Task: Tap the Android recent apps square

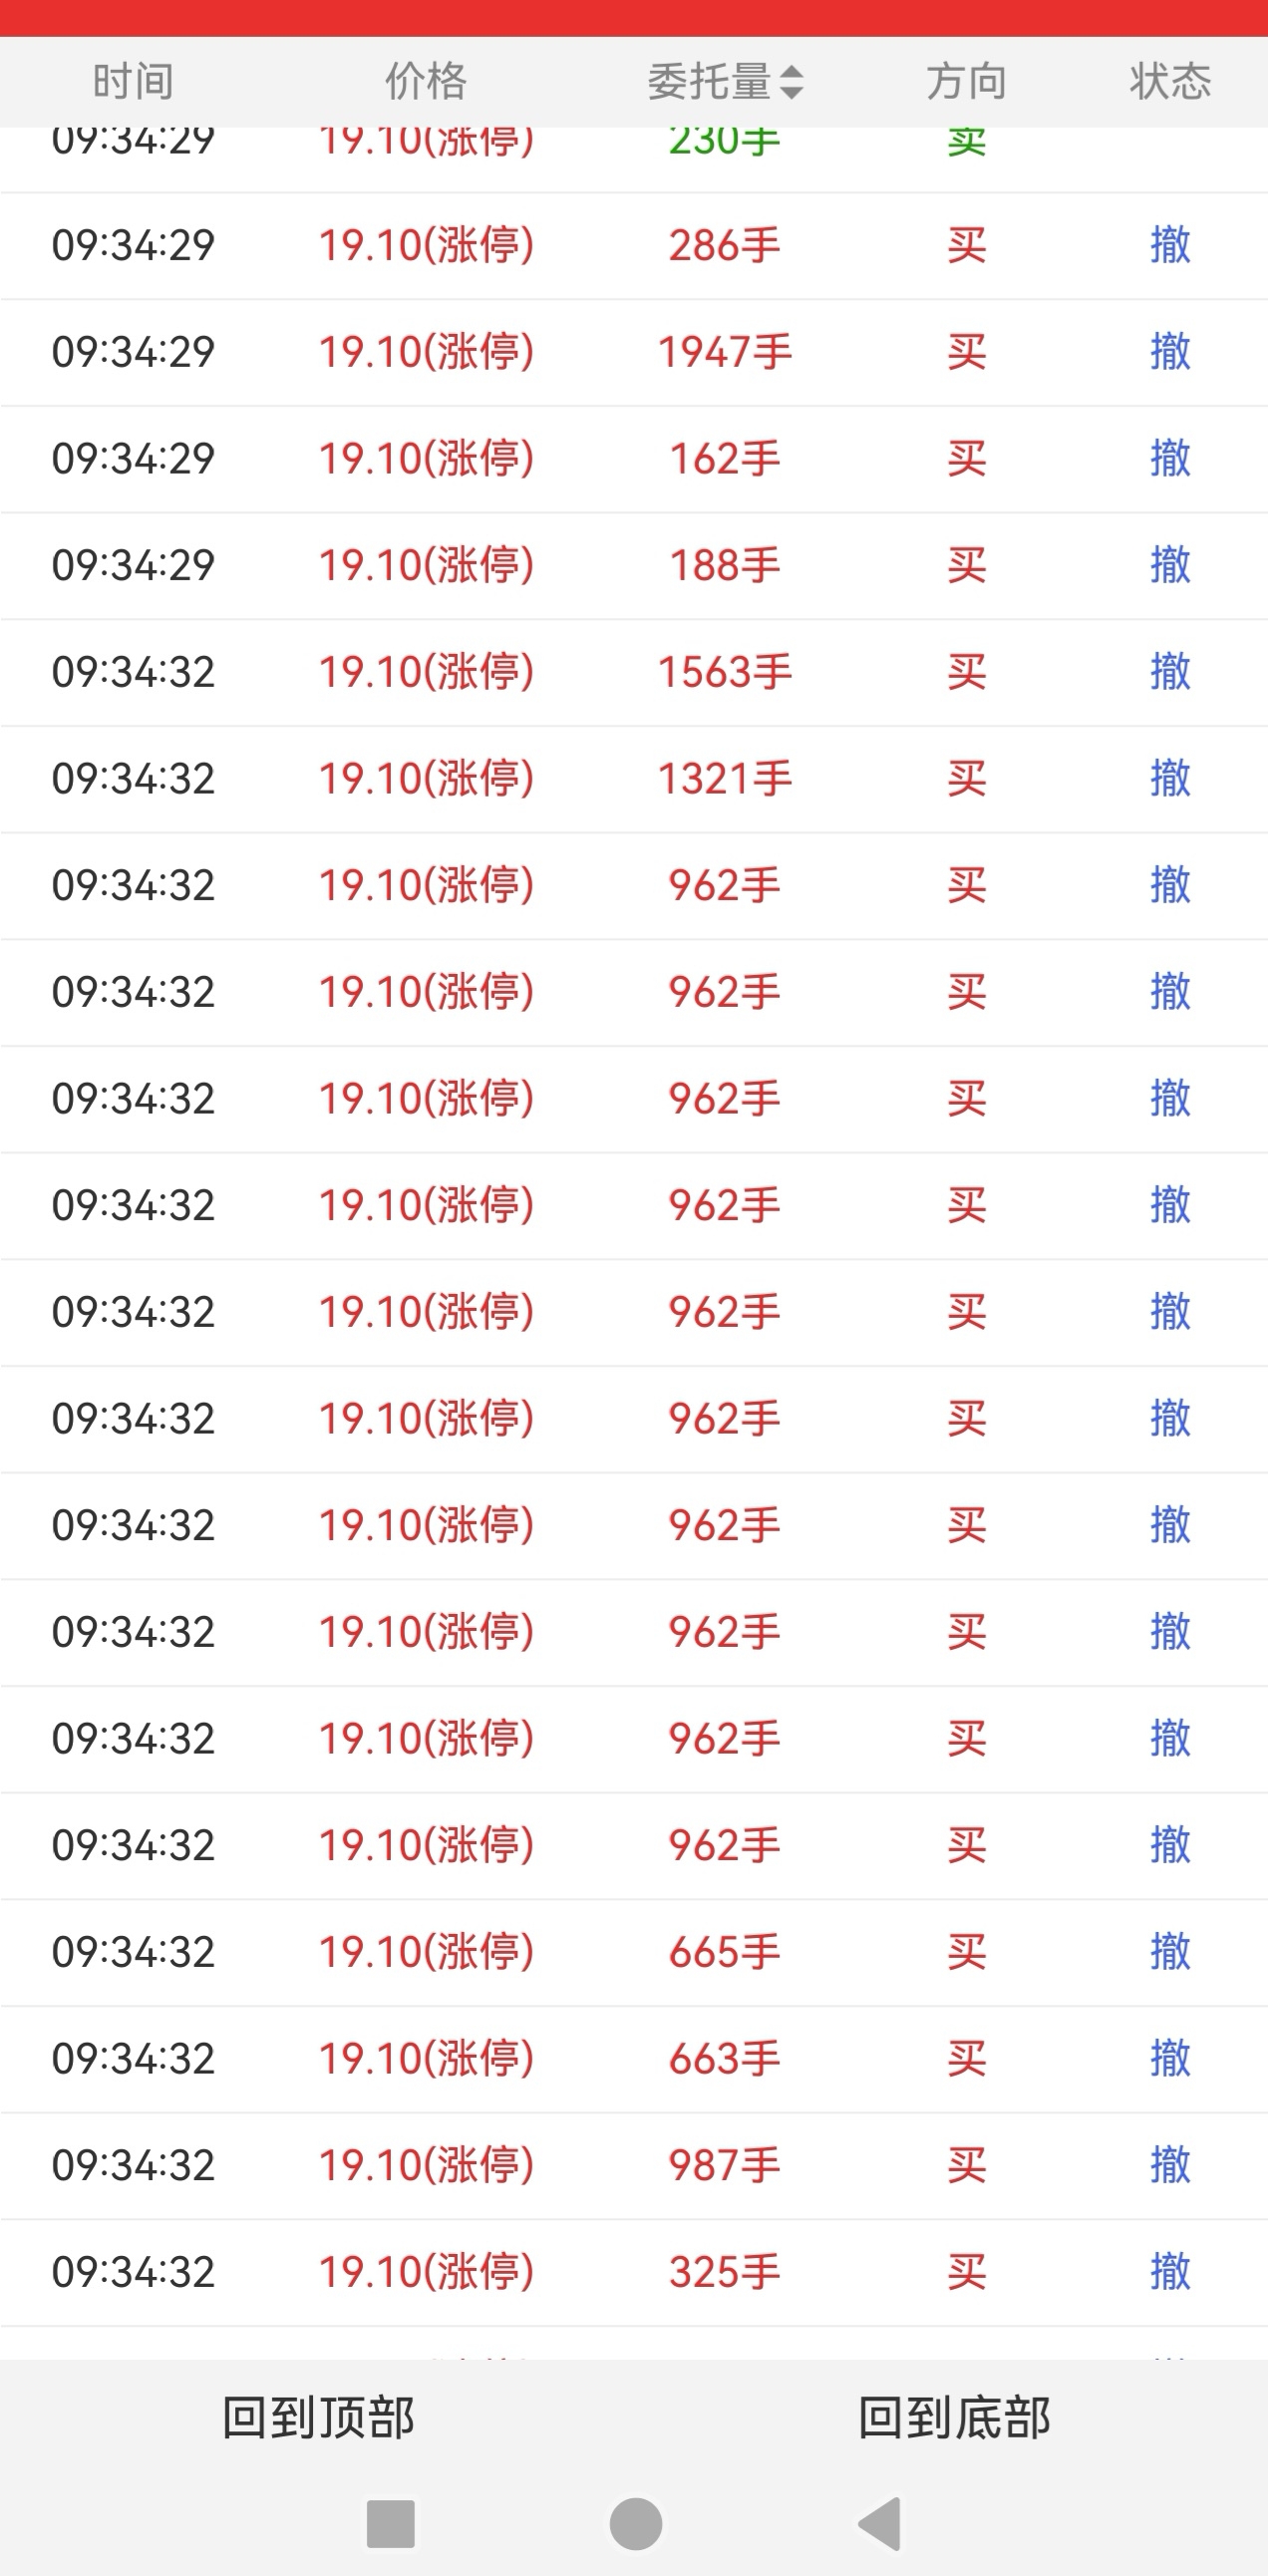Action: 391,2523
